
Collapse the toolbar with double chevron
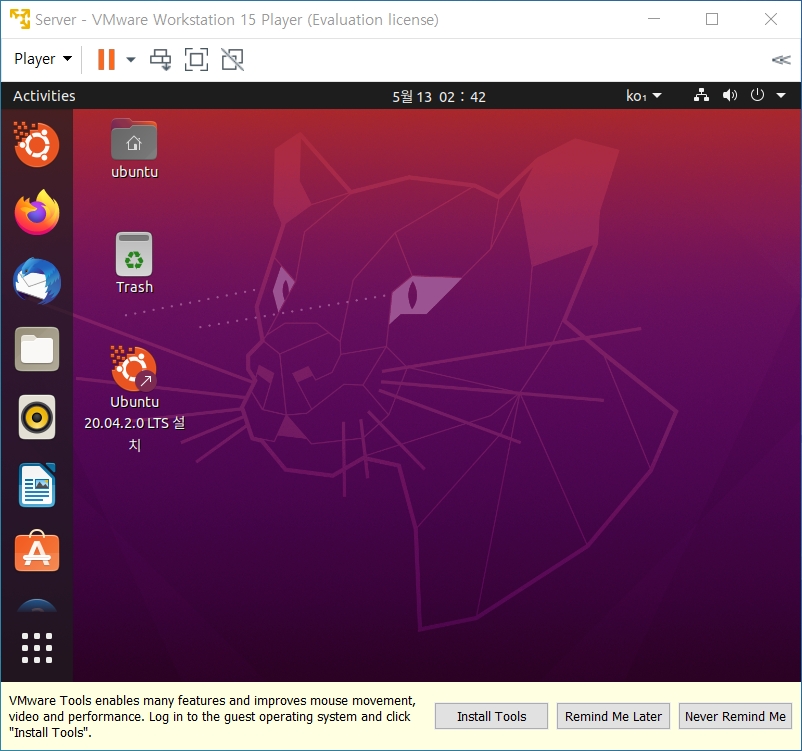(x=781, y=60)
